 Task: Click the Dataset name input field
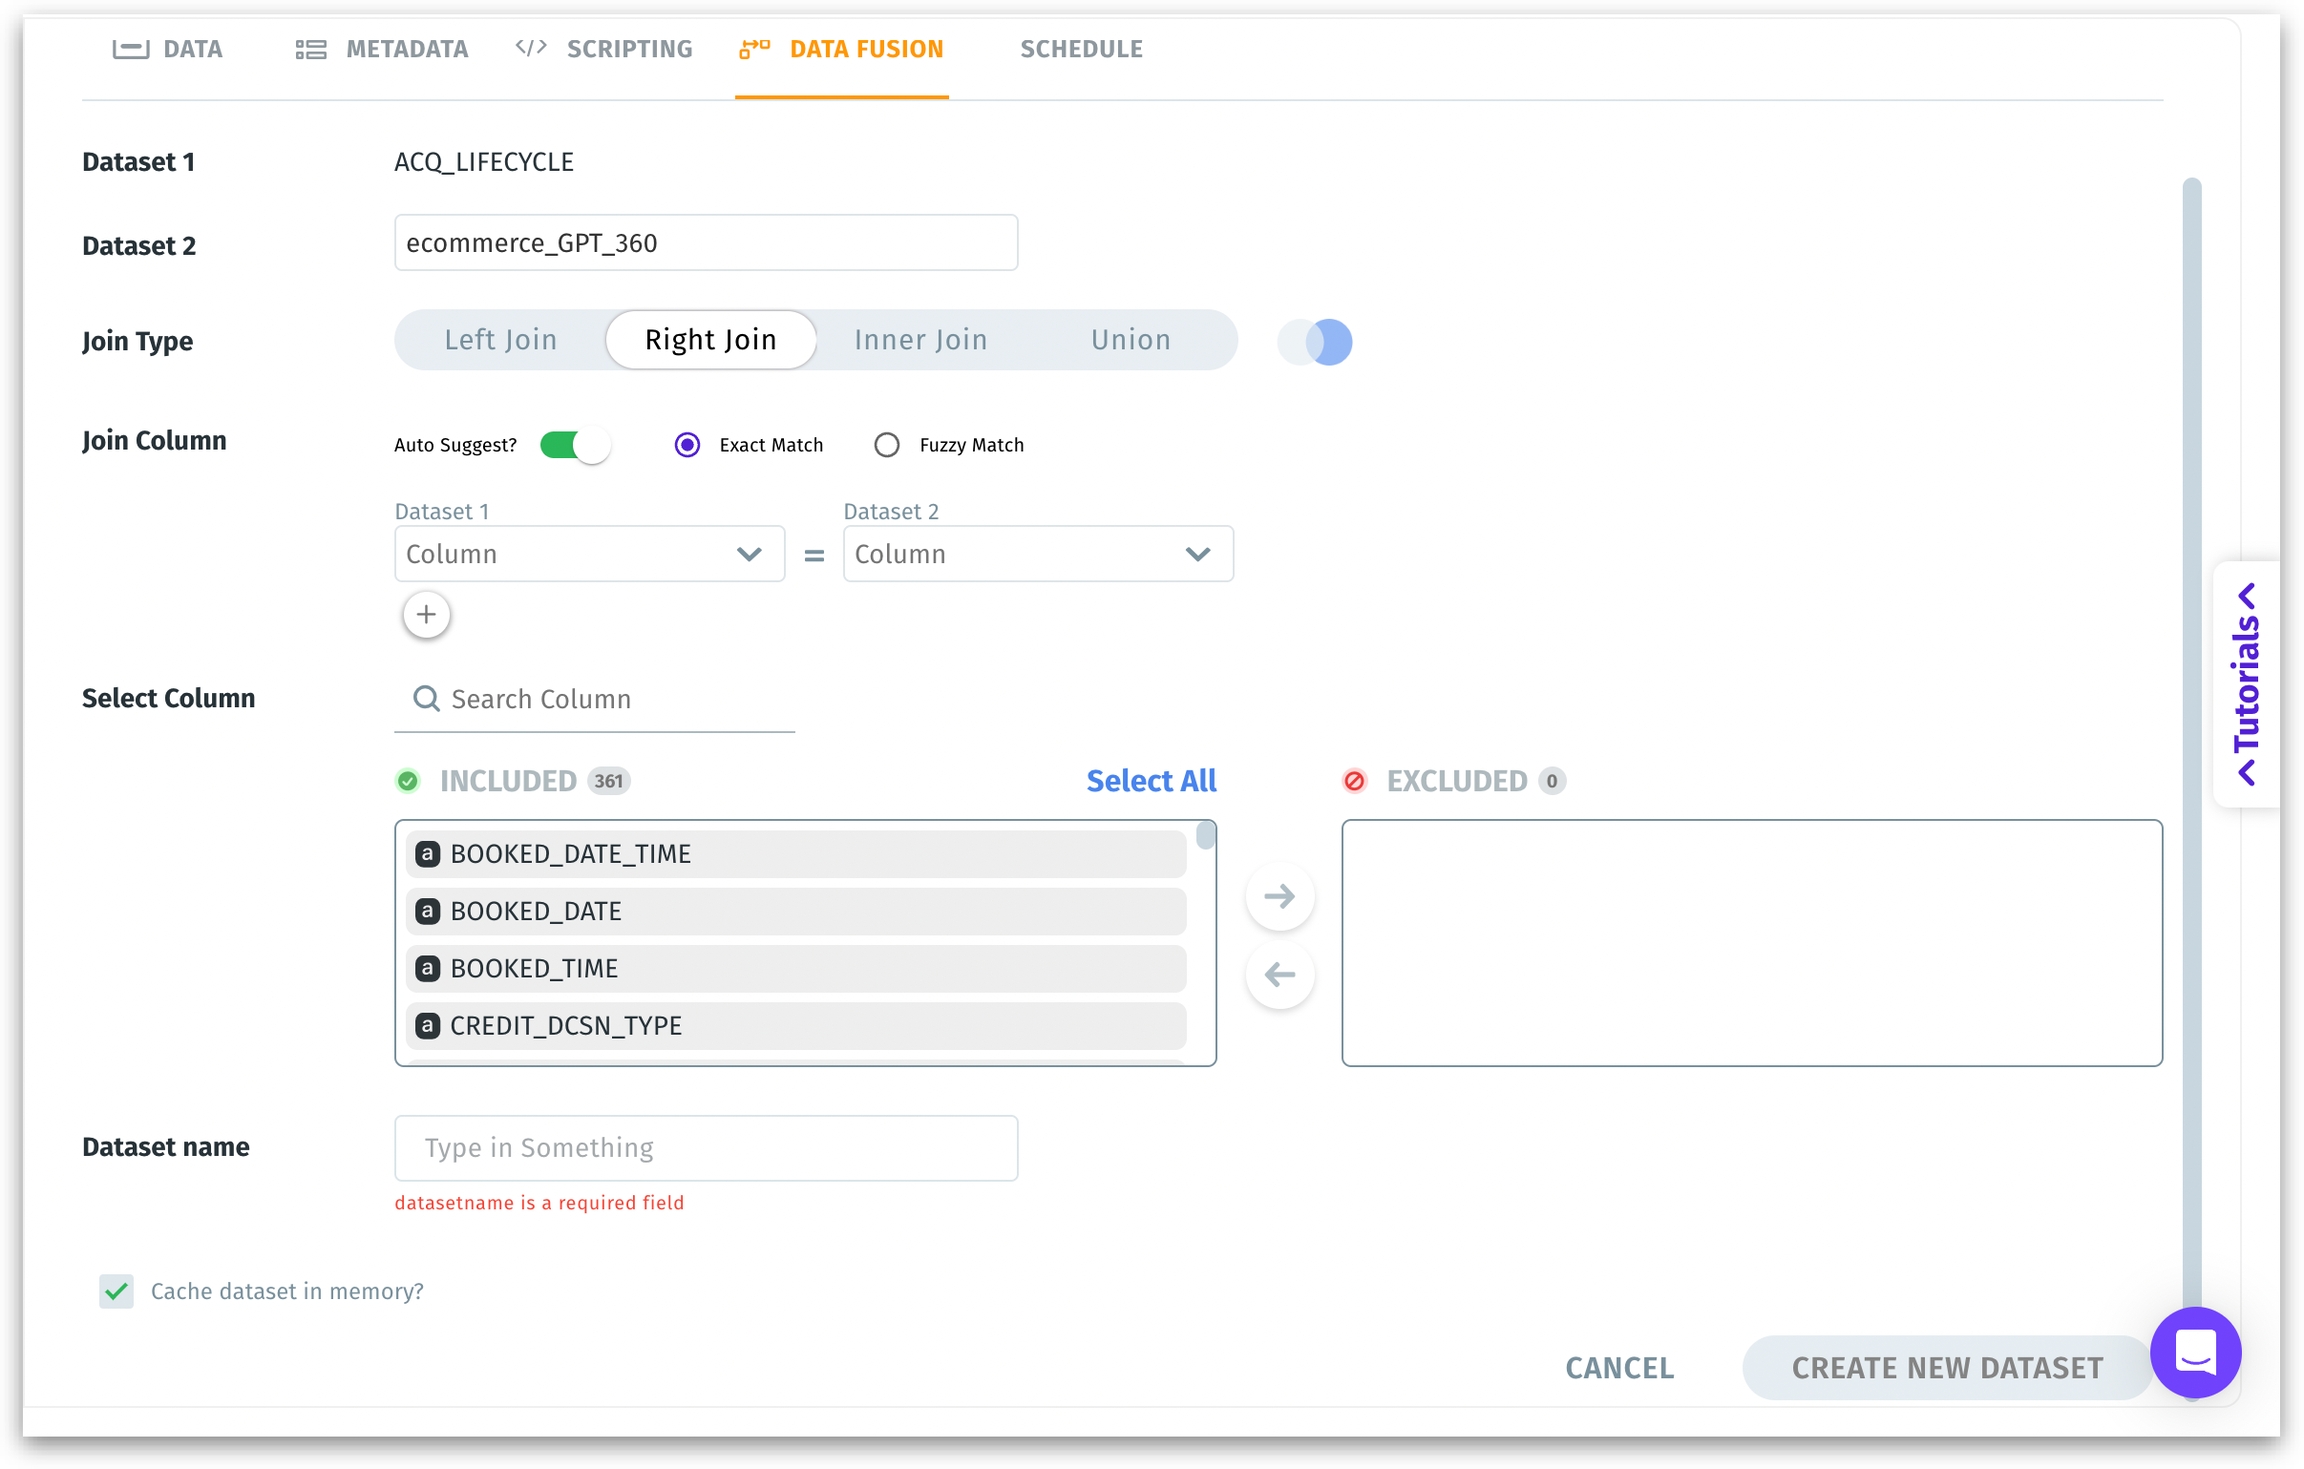pos(706,1148)
